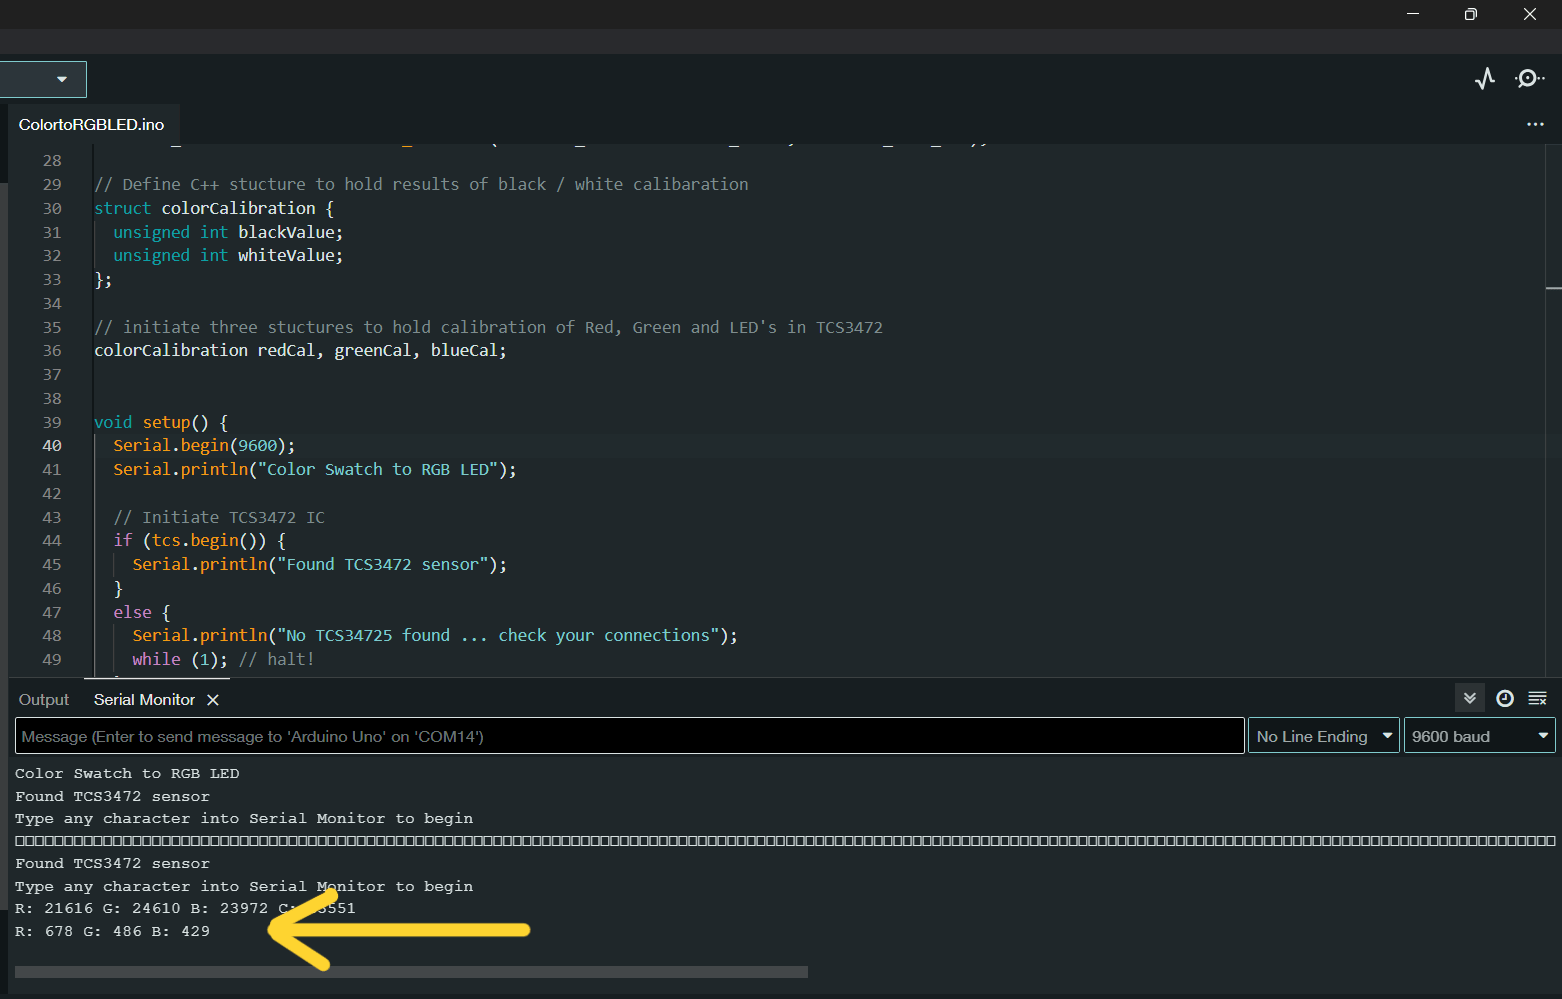The image size is (1562, 999).
Task: Minimize the Arduino IDE window
Action: [1413, 14]
